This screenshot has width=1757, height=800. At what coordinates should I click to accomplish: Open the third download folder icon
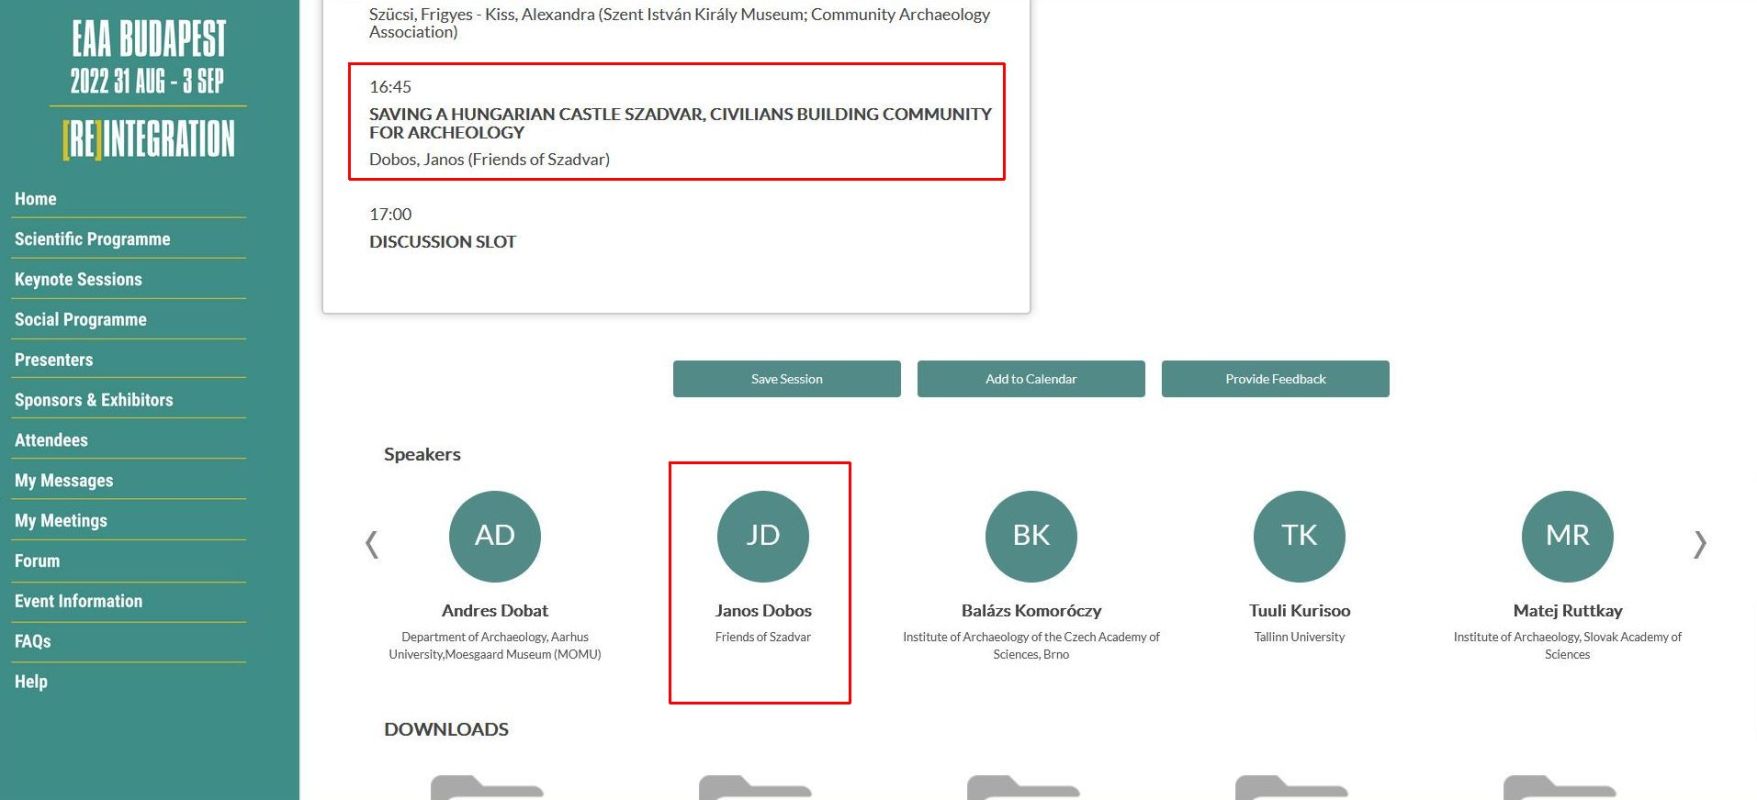point(1023,787)
